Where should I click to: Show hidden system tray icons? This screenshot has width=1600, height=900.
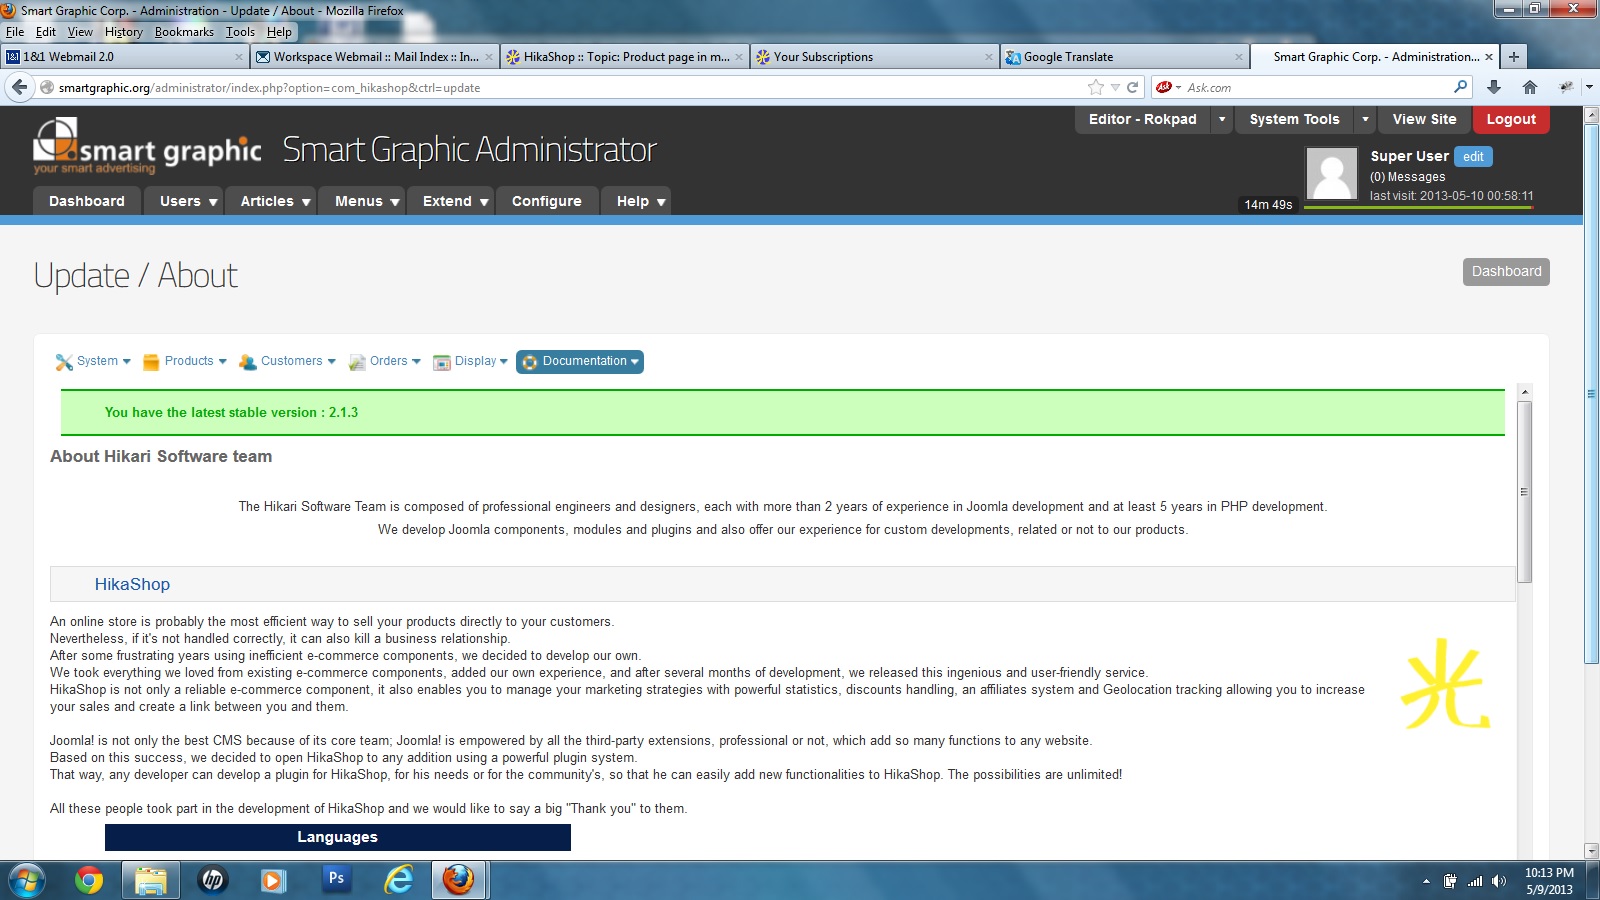pos(1426,881)
